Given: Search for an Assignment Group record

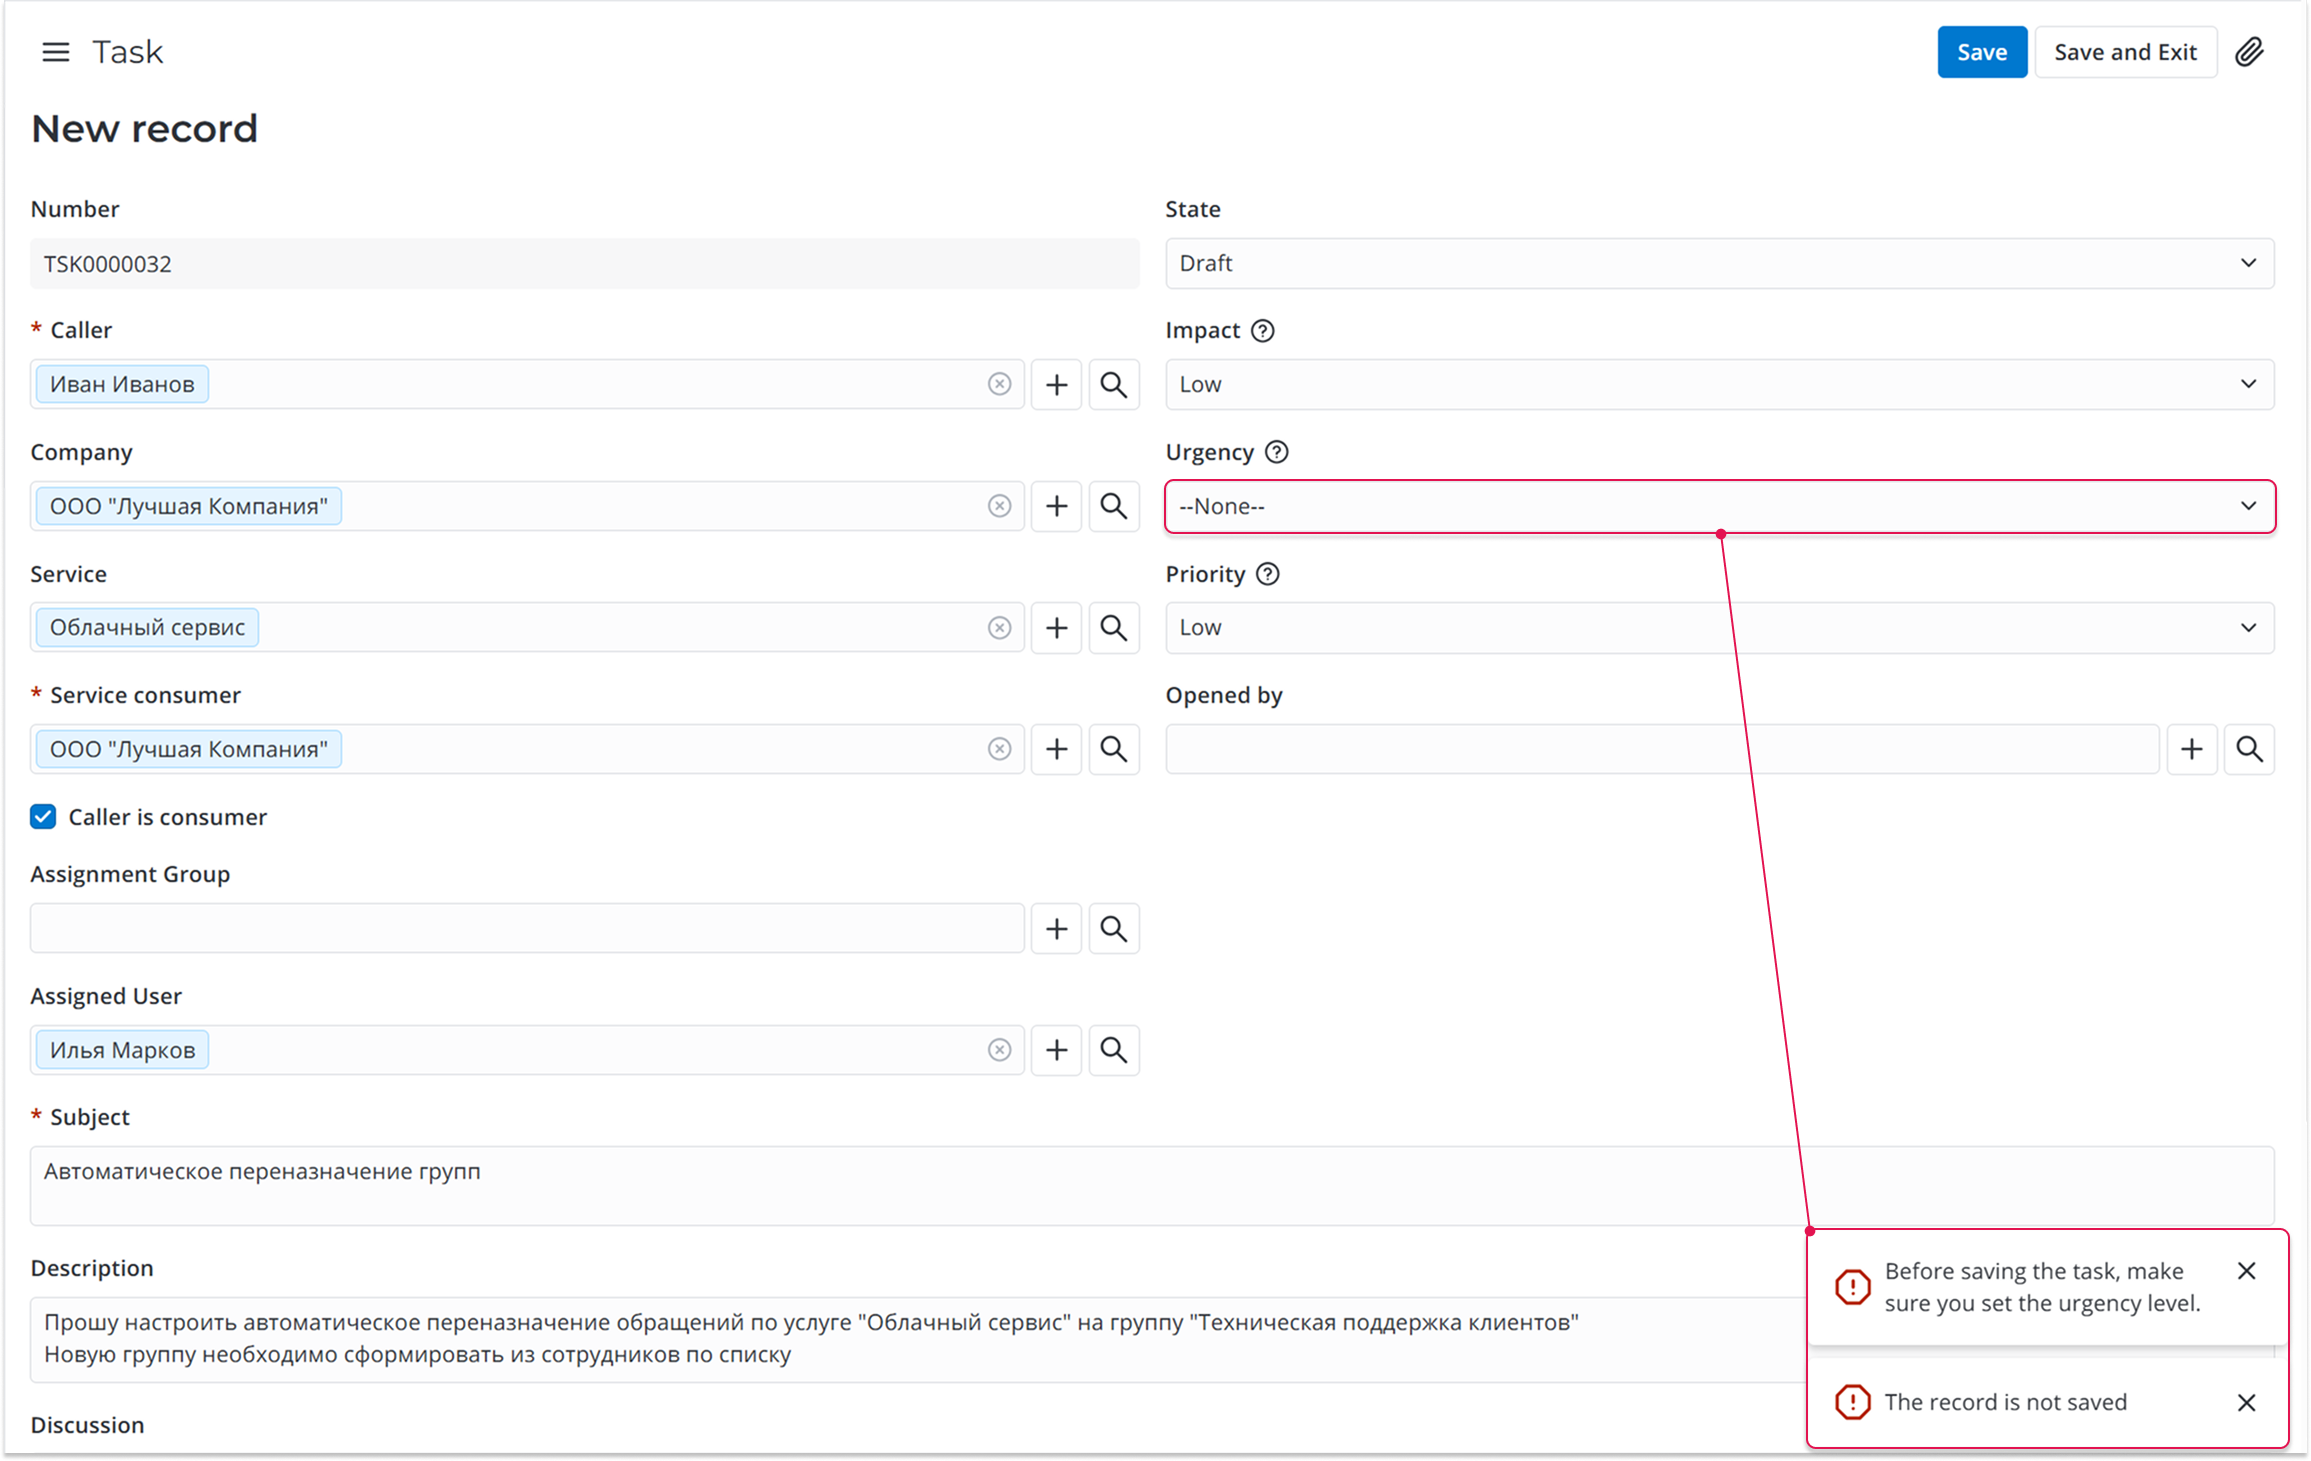Looking at the screenshot, I should [x=1113, y=929].
